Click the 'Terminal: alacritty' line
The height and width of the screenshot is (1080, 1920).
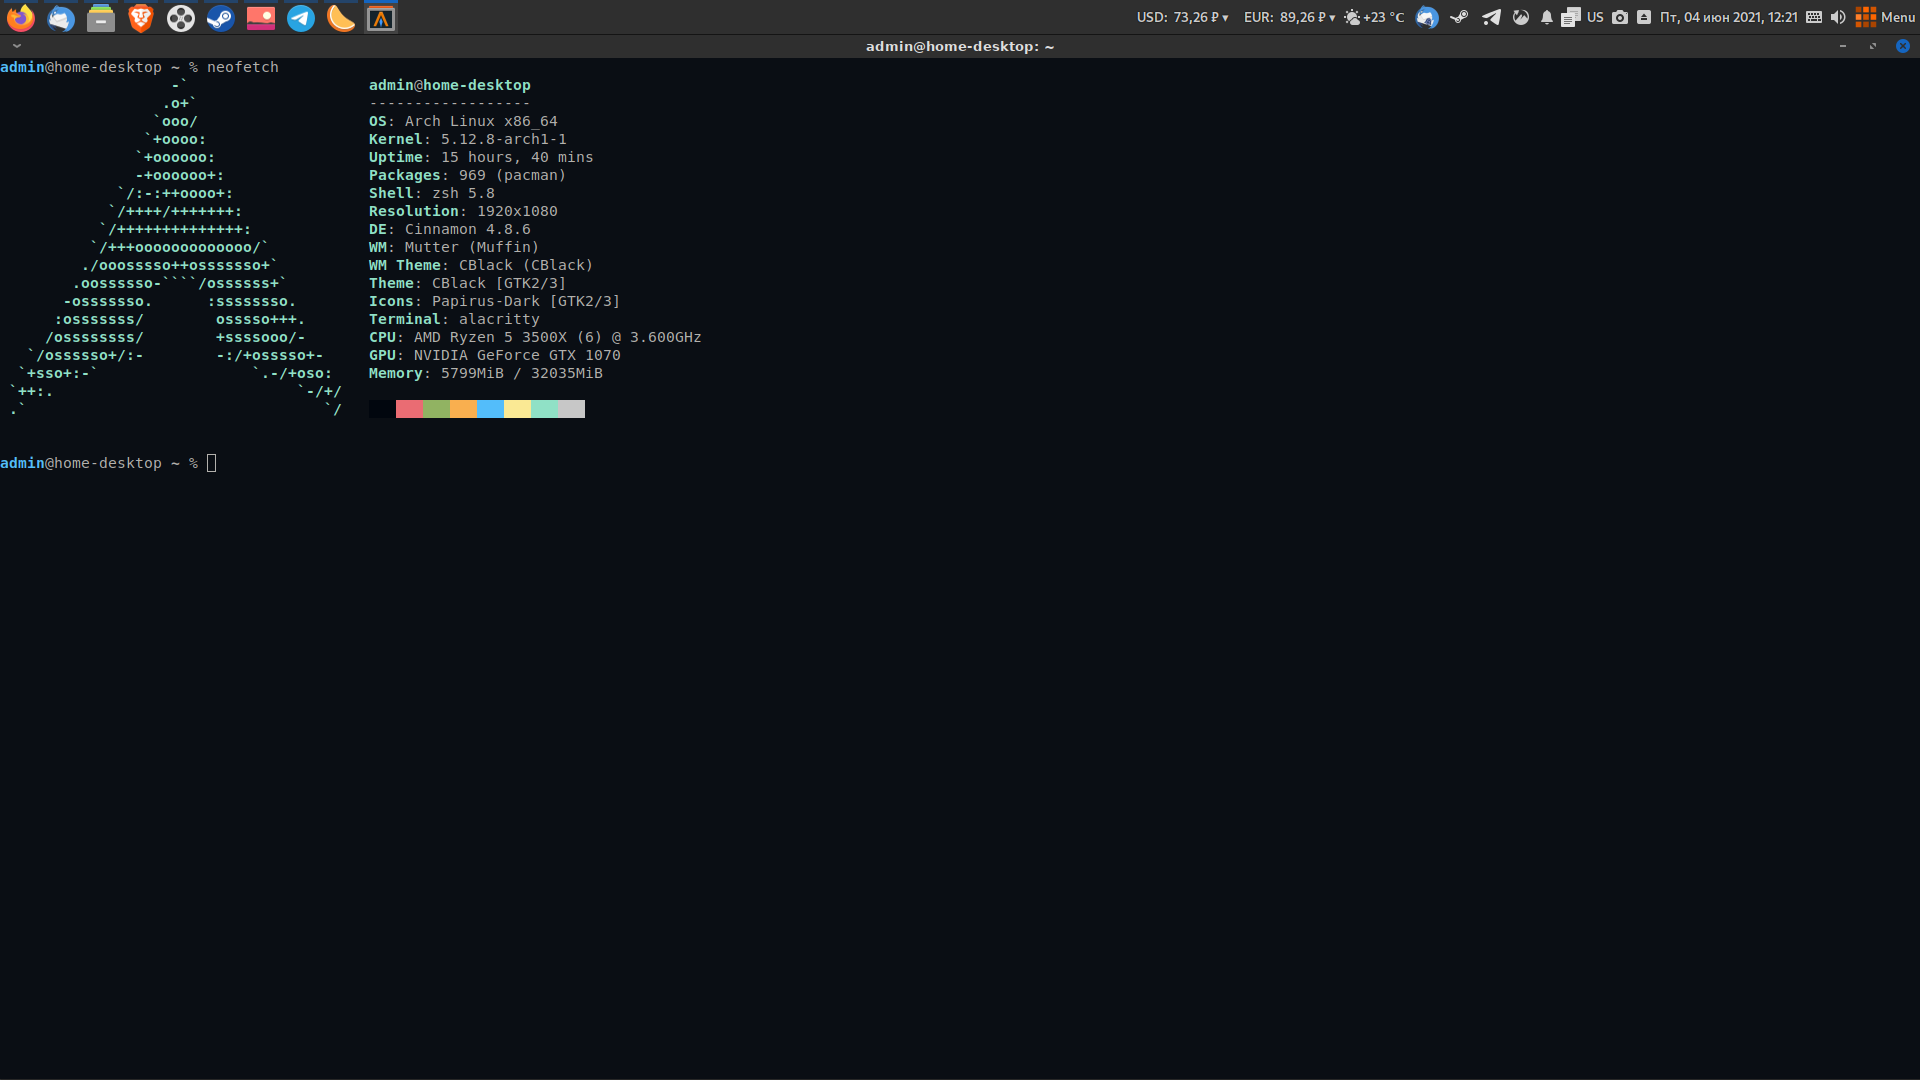click(x=454, y=319)
